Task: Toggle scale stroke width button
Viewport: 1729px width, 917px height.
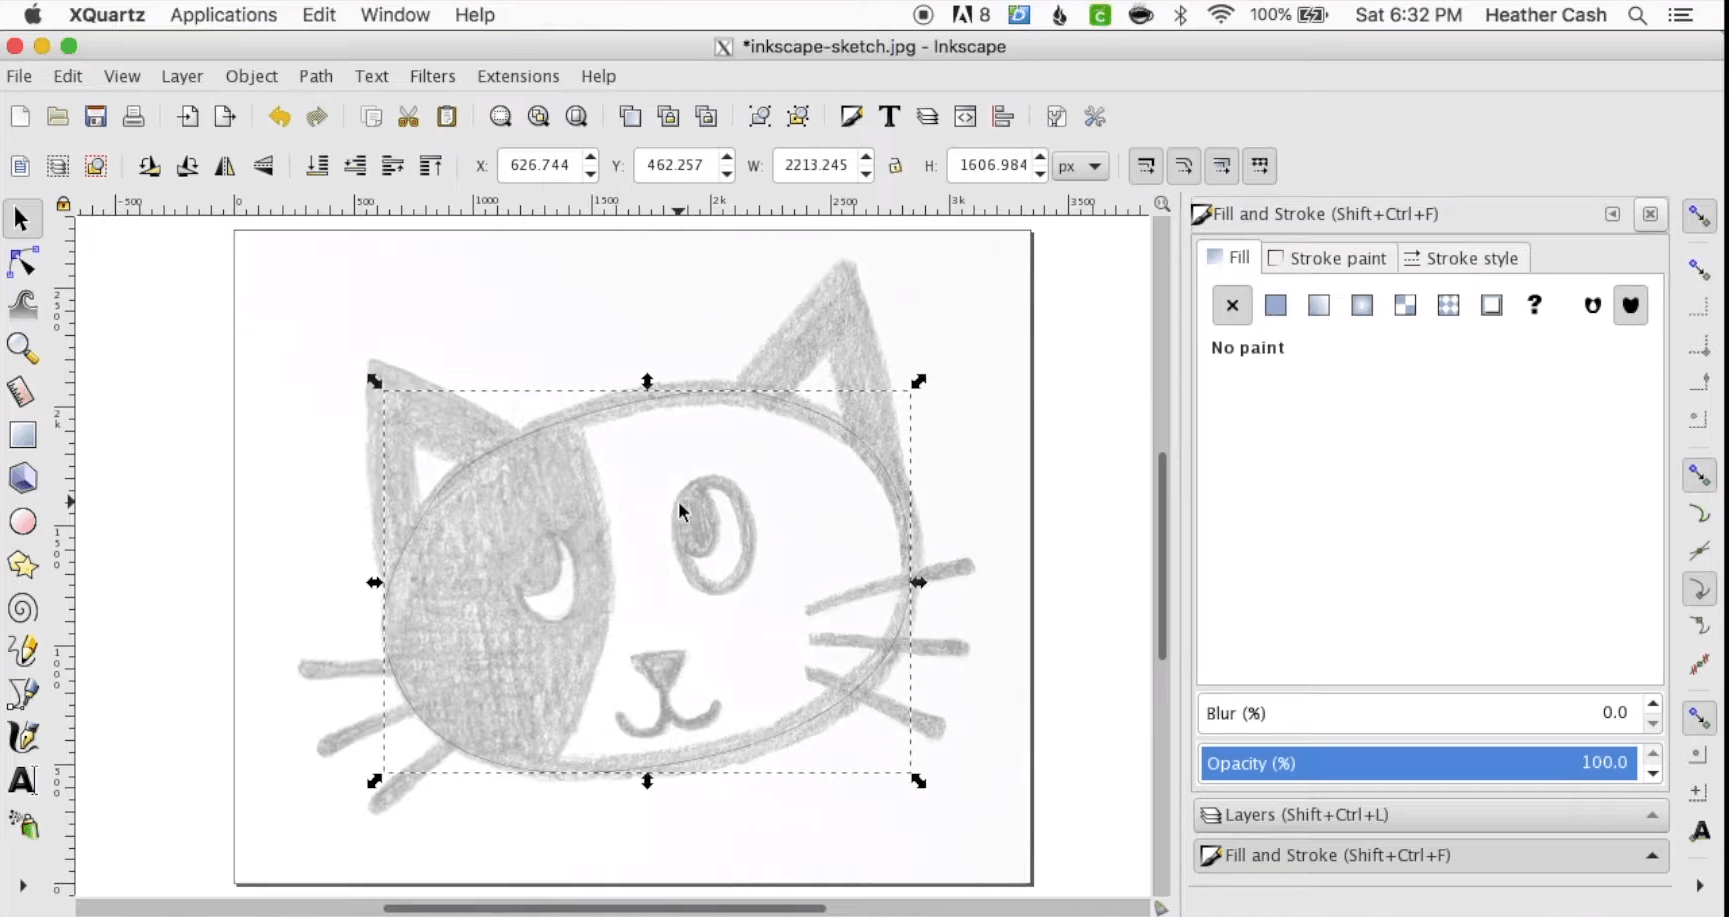Action: coord(1146,166)
